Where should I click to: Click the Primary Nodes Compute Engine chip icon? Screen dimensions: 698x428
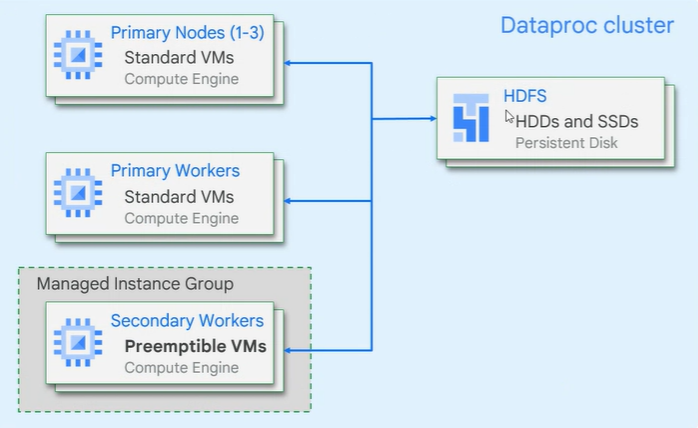click(78, 55)
